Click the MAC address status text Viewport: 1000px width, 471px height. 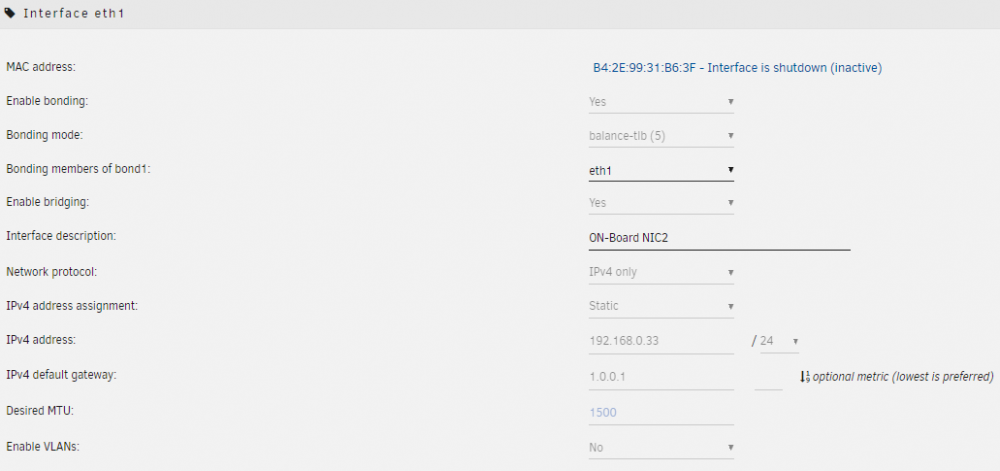point(737,68)
